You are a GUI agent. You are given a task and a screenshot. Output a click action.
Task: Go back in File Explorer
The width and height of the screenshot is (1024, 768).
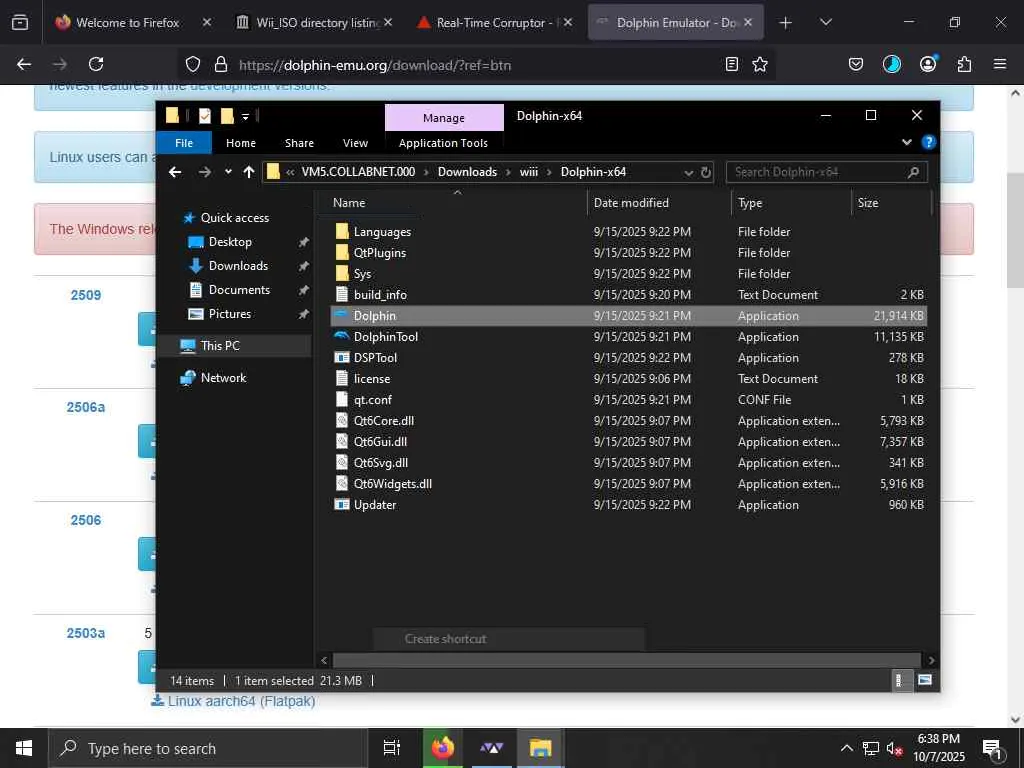[x=175, y=172]
